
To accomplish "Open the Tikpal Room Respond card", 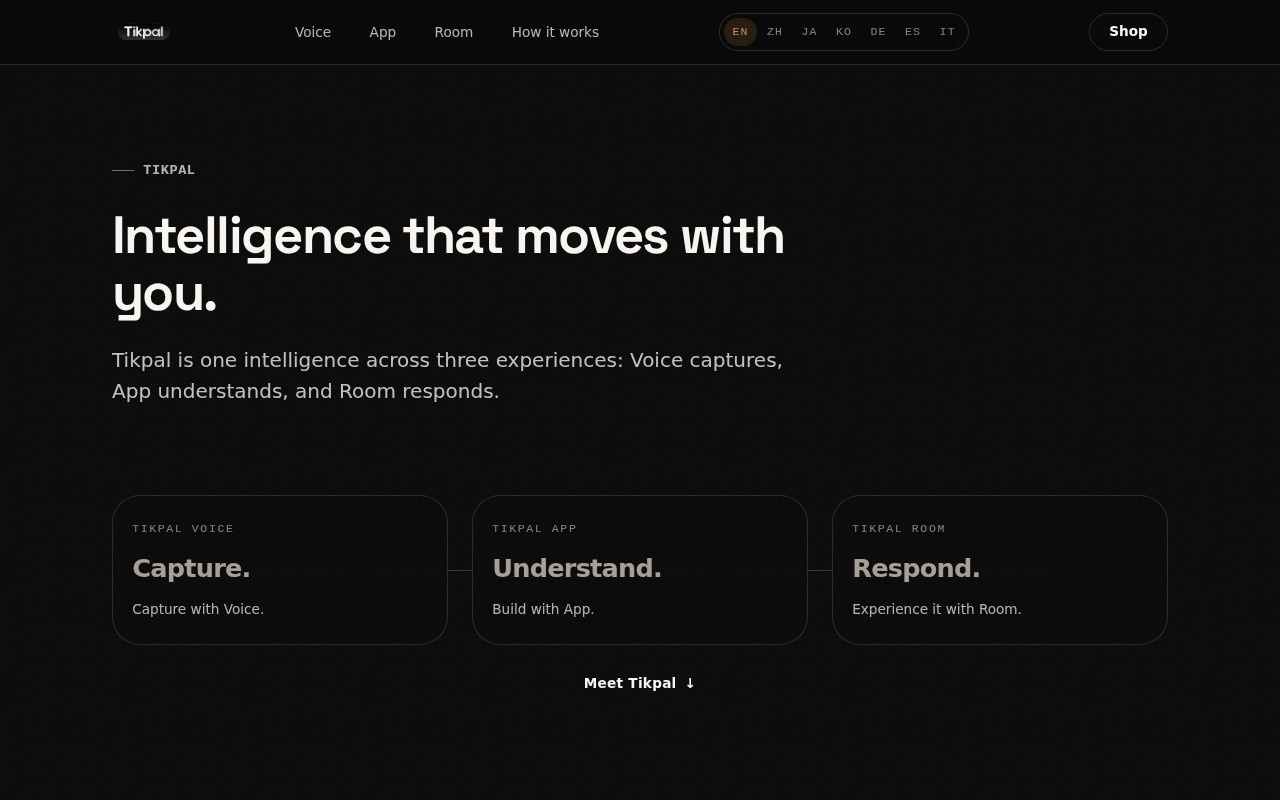I will (1000, 570).
